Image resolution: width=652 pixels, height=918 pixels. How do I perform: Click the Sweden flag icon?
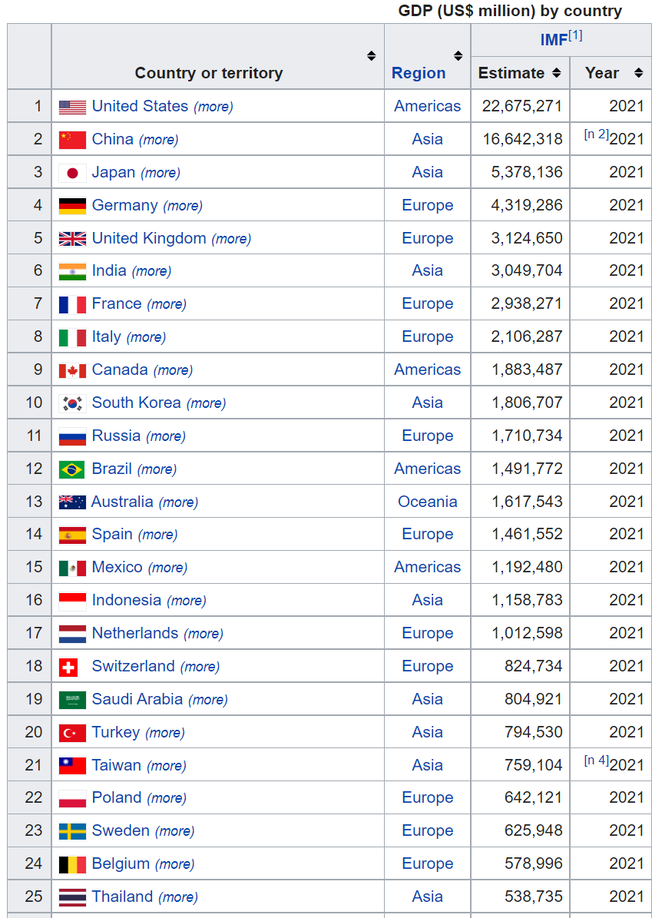pyautogui.click(x=73, y=831)
